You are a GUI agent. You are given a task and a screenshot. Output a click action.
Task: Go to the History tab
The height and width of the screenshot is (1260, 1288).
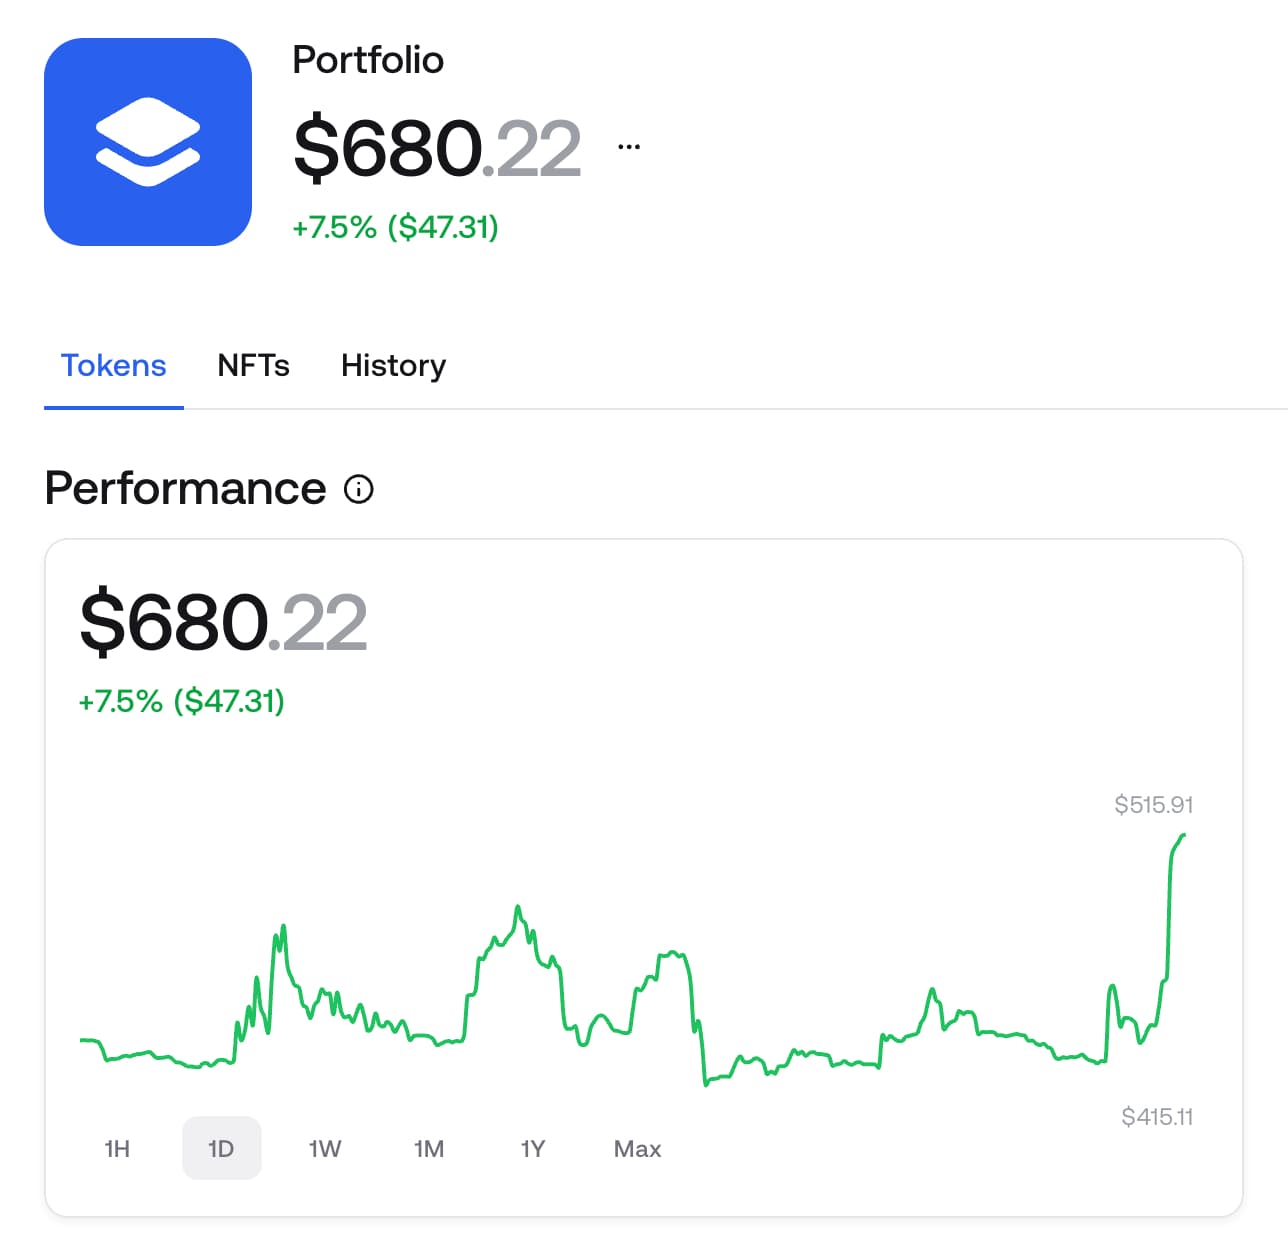pos(393,366)
